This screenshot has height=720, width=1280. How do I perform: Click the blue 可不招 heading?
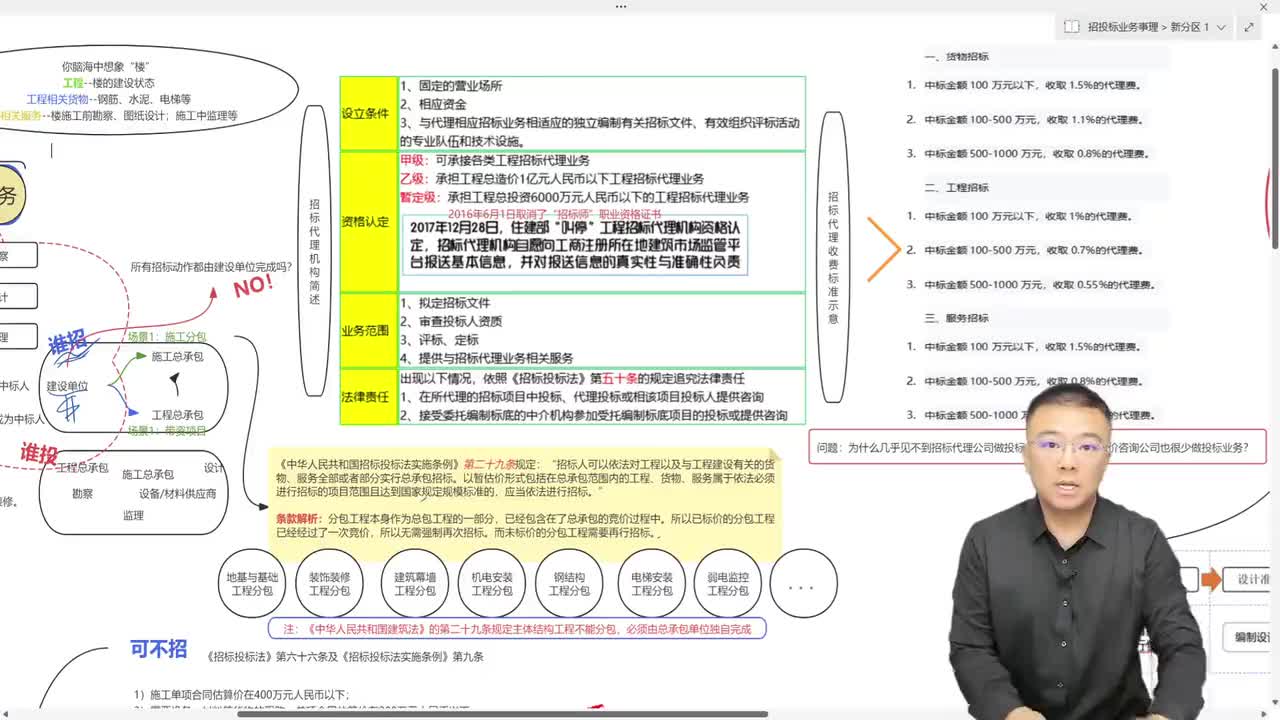pos(158,649)
